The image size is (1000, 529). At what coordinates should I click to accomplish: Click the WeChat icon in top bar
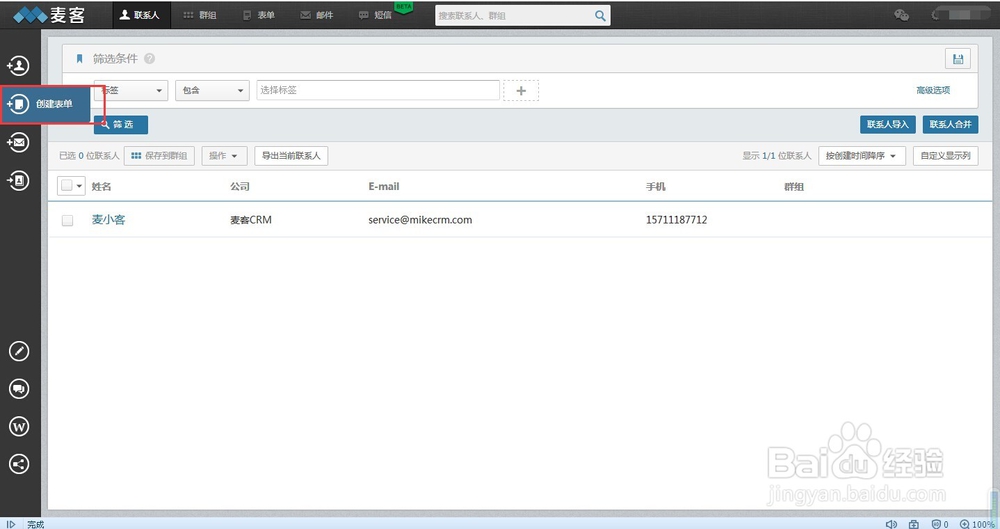[x=901, y=15]
